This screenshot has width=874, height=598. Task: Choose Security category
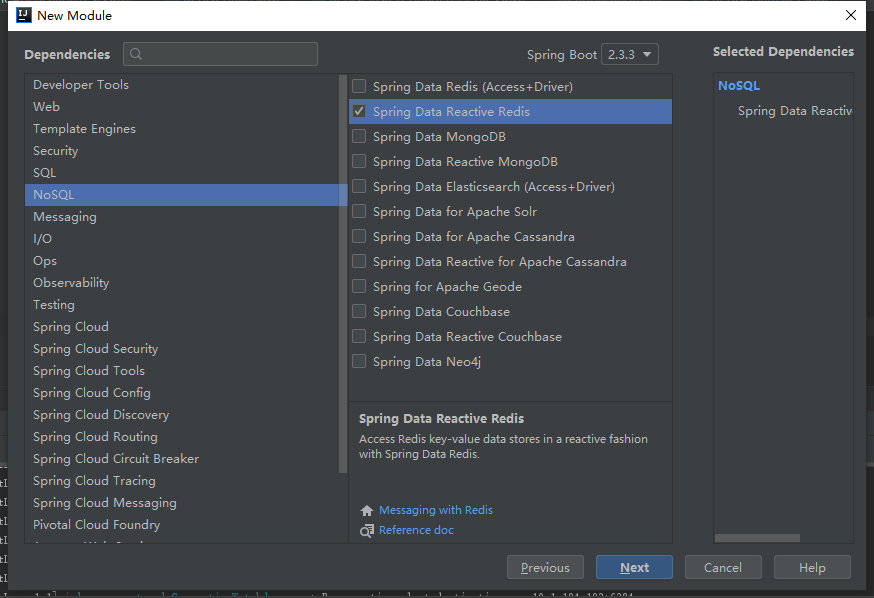click(182, 150)
